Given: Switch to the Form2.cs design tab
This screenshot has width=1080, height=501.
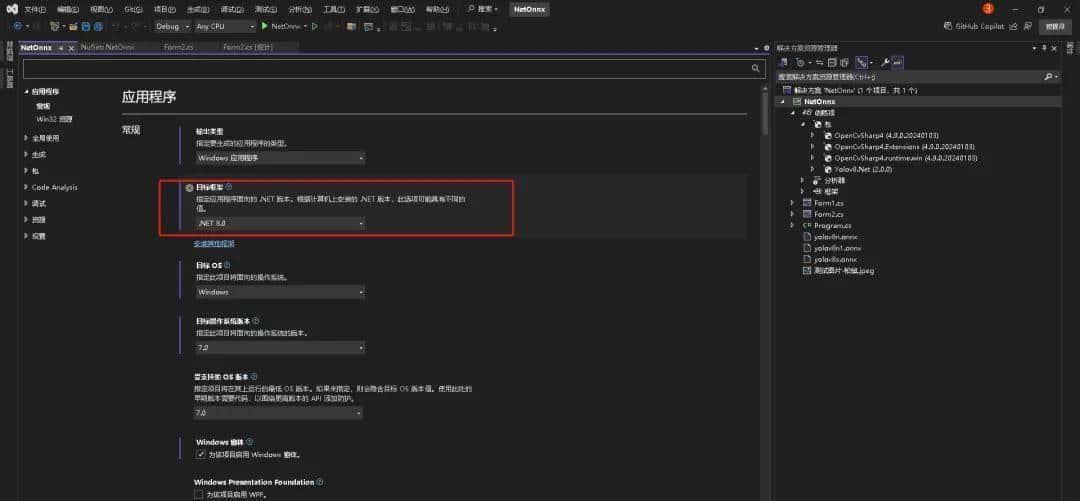Looking at the screenshot, I should (x=248, y=48).
